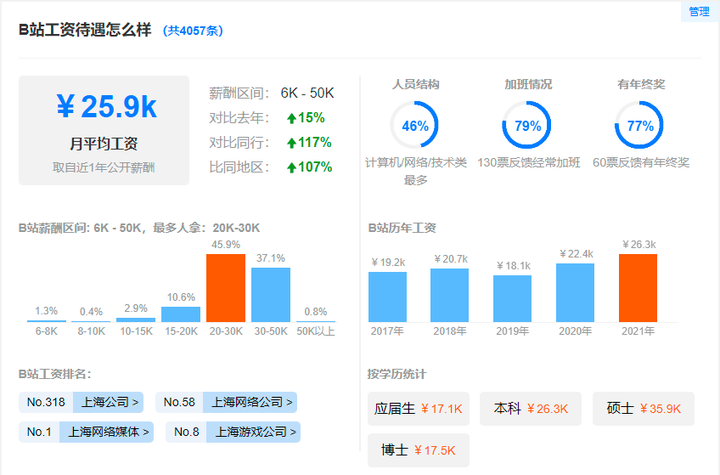Click the B站工资待遇怎么样 heading

pyautogui.click(x=85, y=30)
